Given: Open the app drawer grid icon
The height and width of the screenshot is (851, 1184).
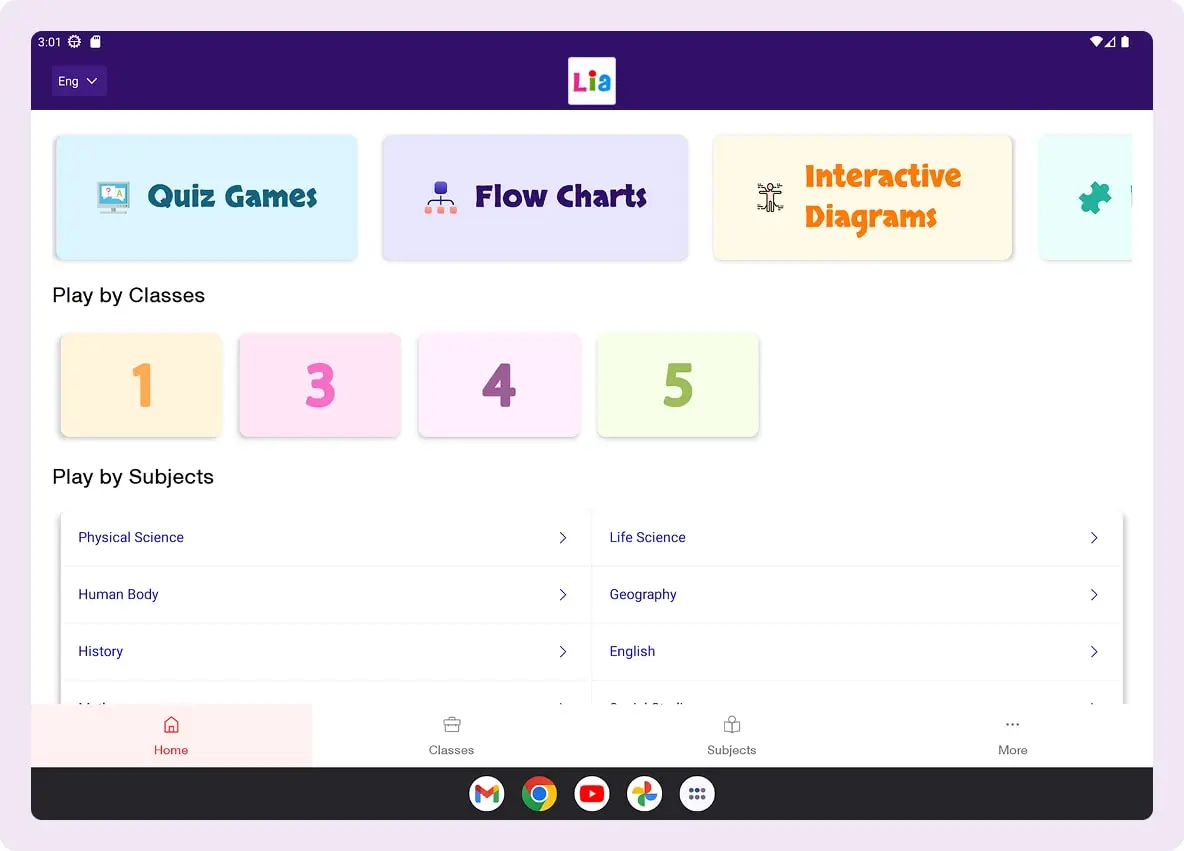Looking at the screenshot, I should (x=697, y=794).
